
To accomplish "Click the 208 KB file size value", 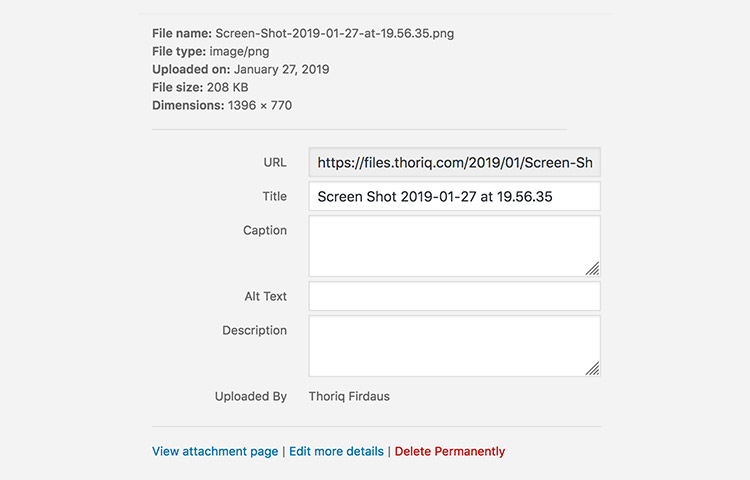I will [227, 87].
